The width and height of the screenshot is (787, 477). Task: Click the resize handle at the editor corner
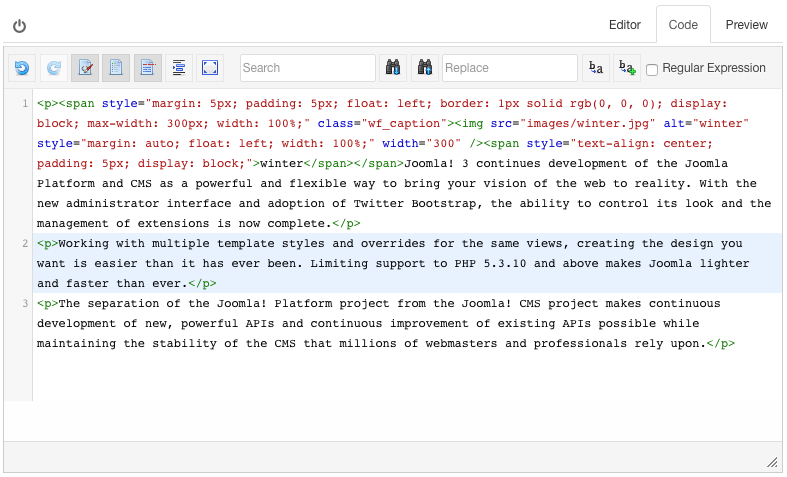772,462
